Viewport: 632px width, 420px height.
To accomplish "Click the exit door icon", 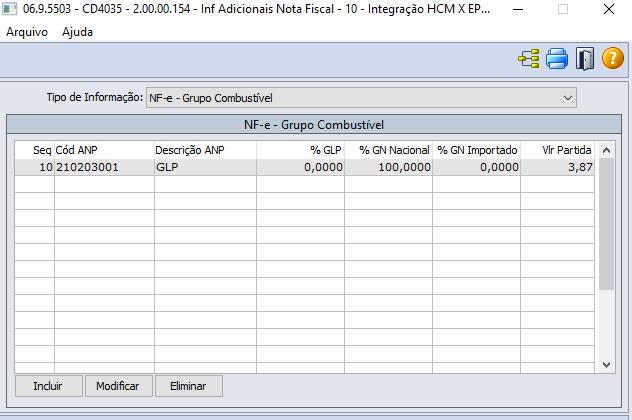I will pos(585,59).
